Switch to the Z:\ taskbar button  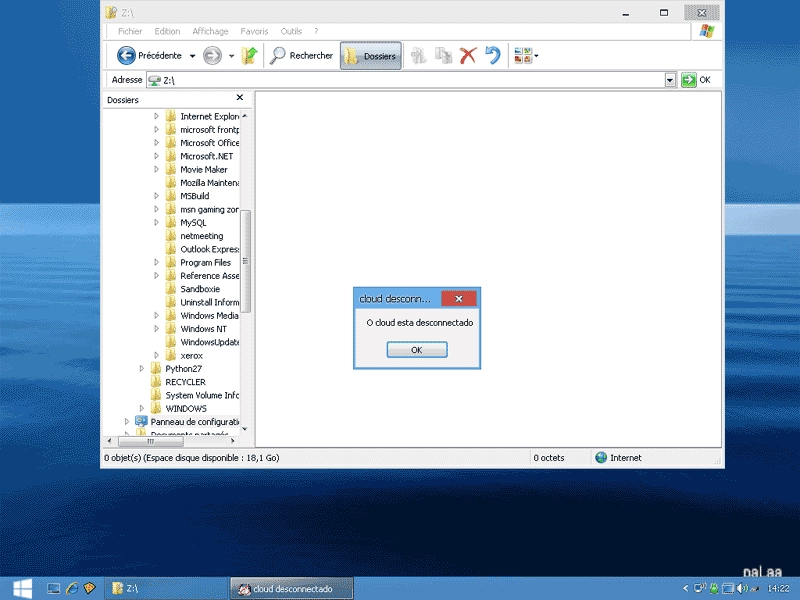click(x=167, y=589)
